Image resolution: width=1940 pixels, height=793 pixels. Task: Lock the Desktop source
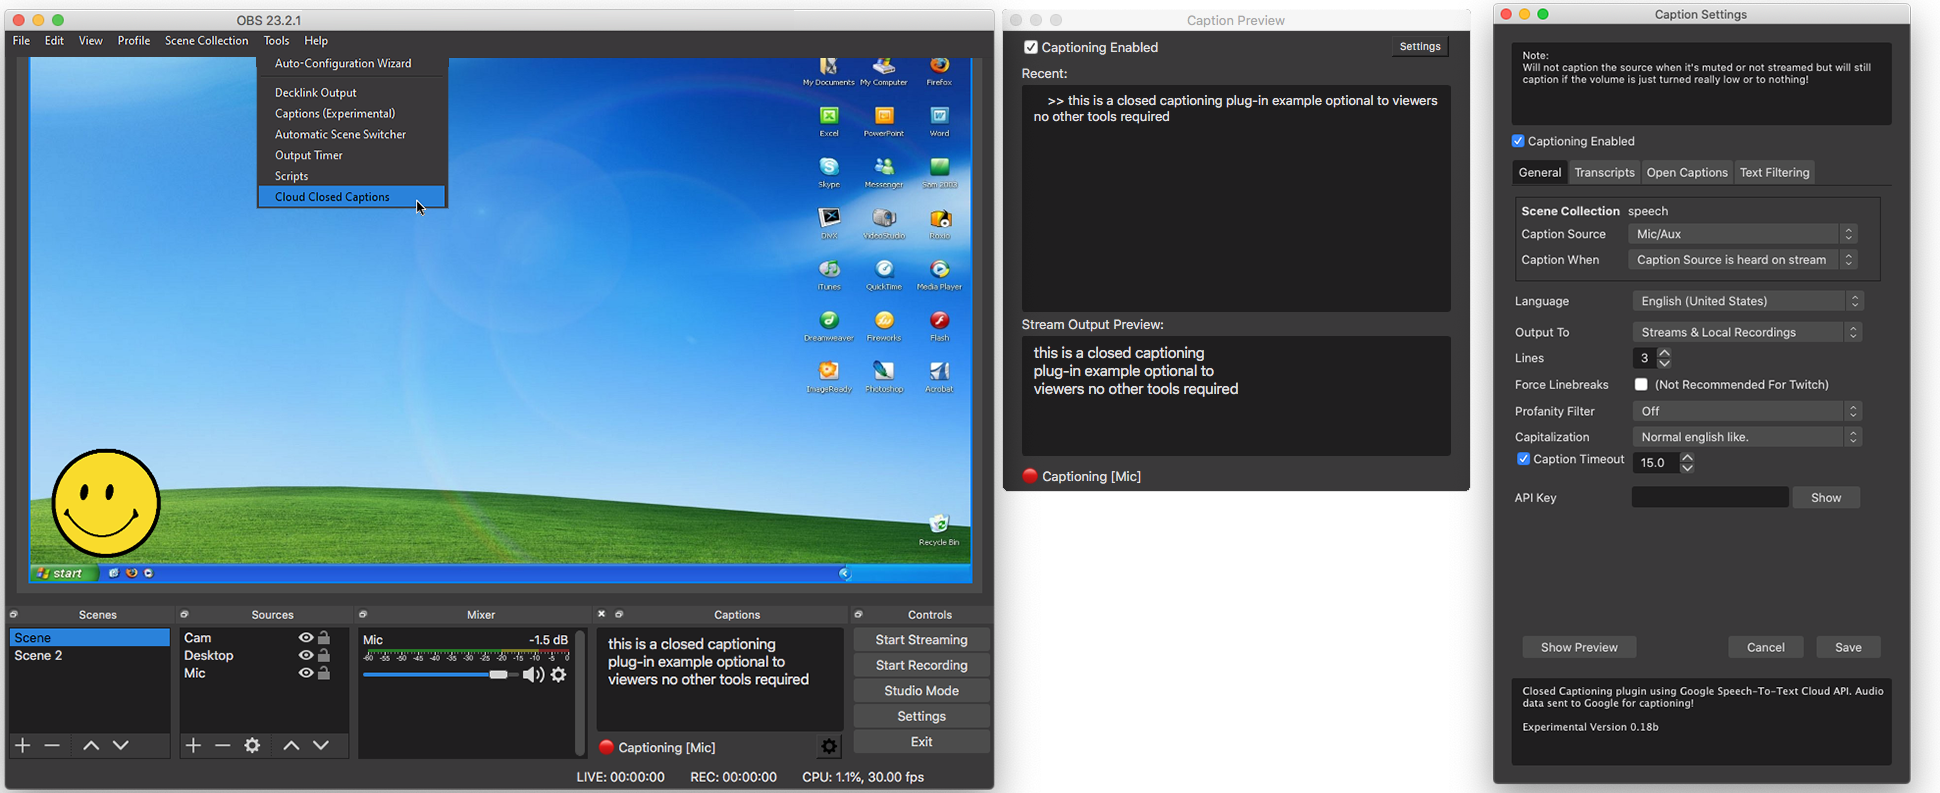point(324,656)
